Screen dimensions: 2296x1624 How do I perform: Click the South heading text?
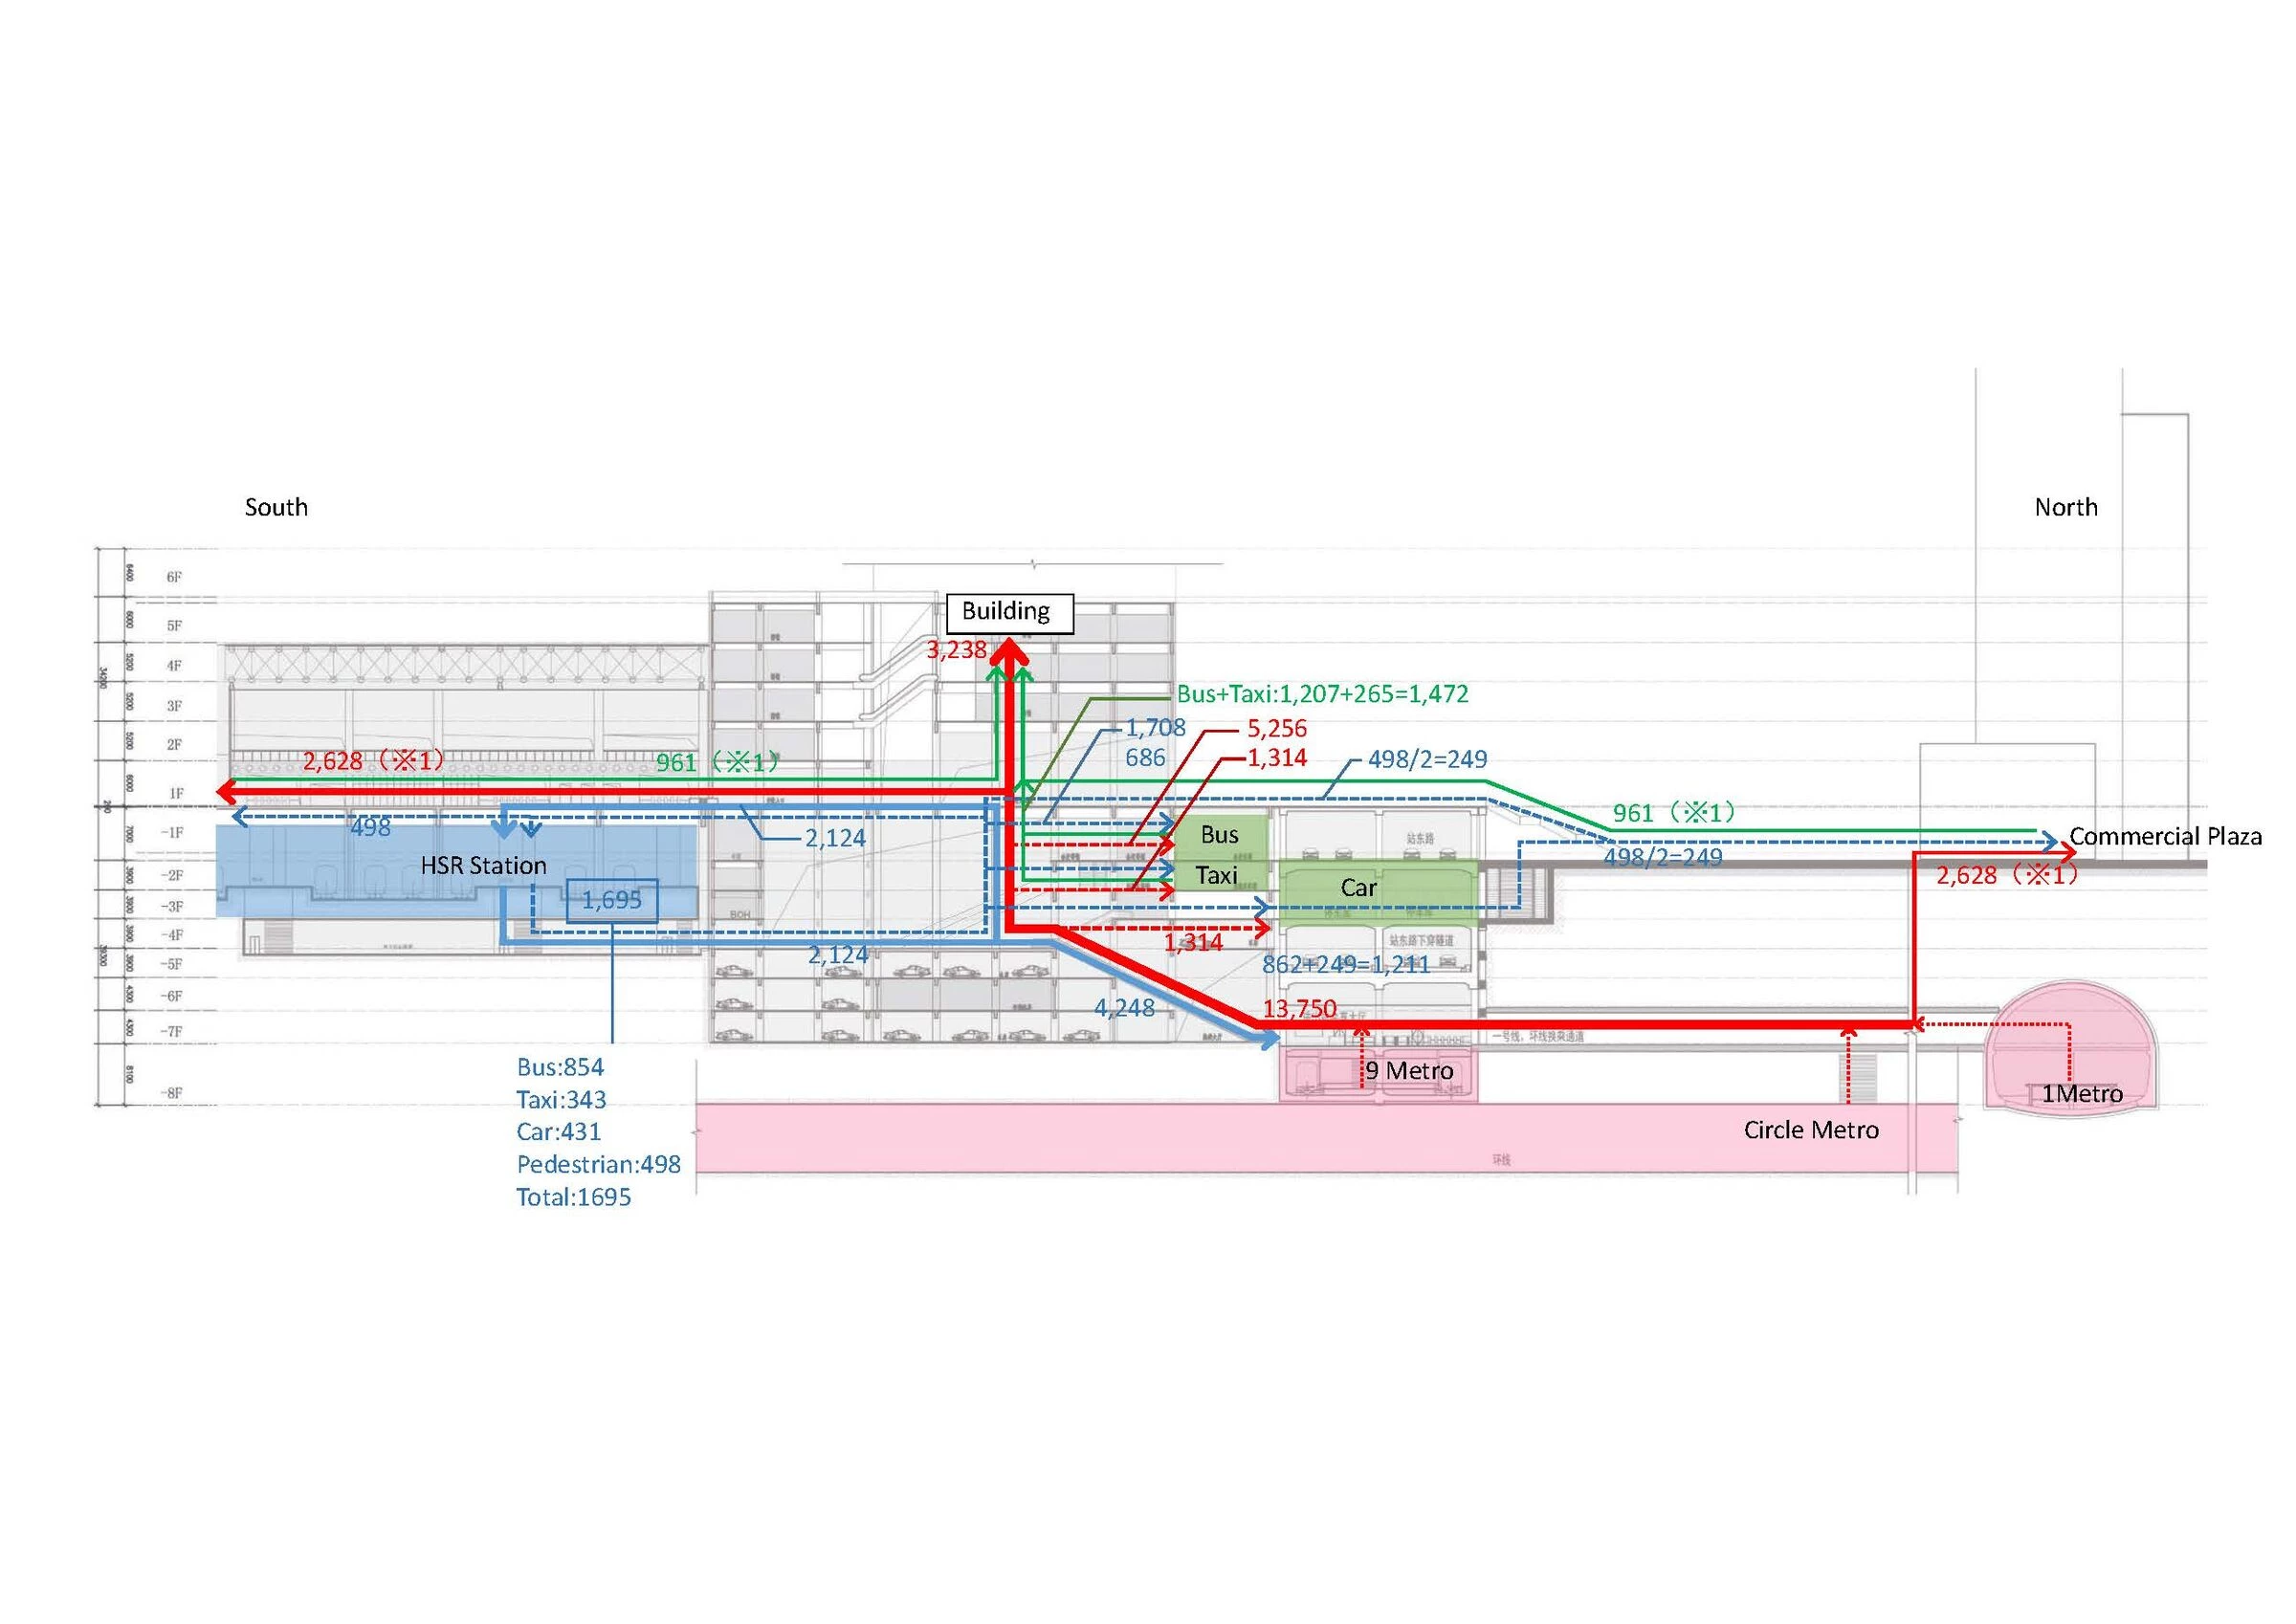tap(276, 507)
